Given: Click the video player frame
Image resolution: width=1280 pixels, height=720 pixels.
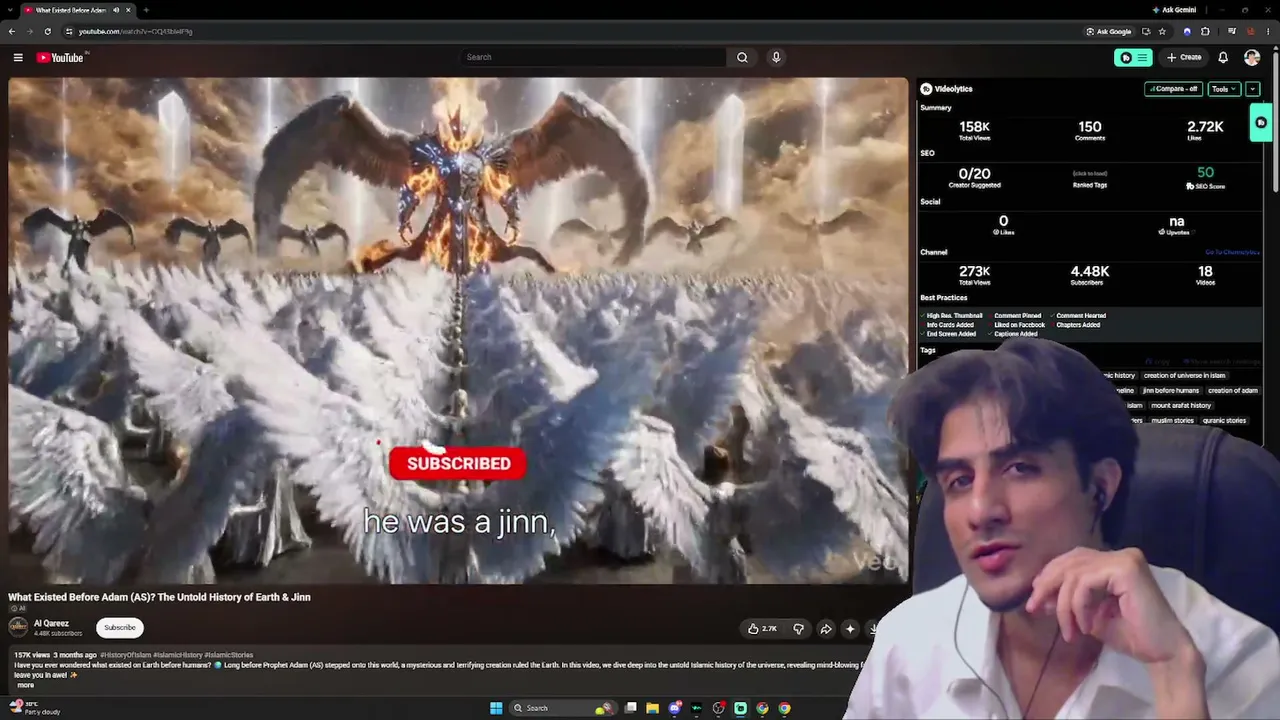Looking at the screenshot, I should pos(458,330).
